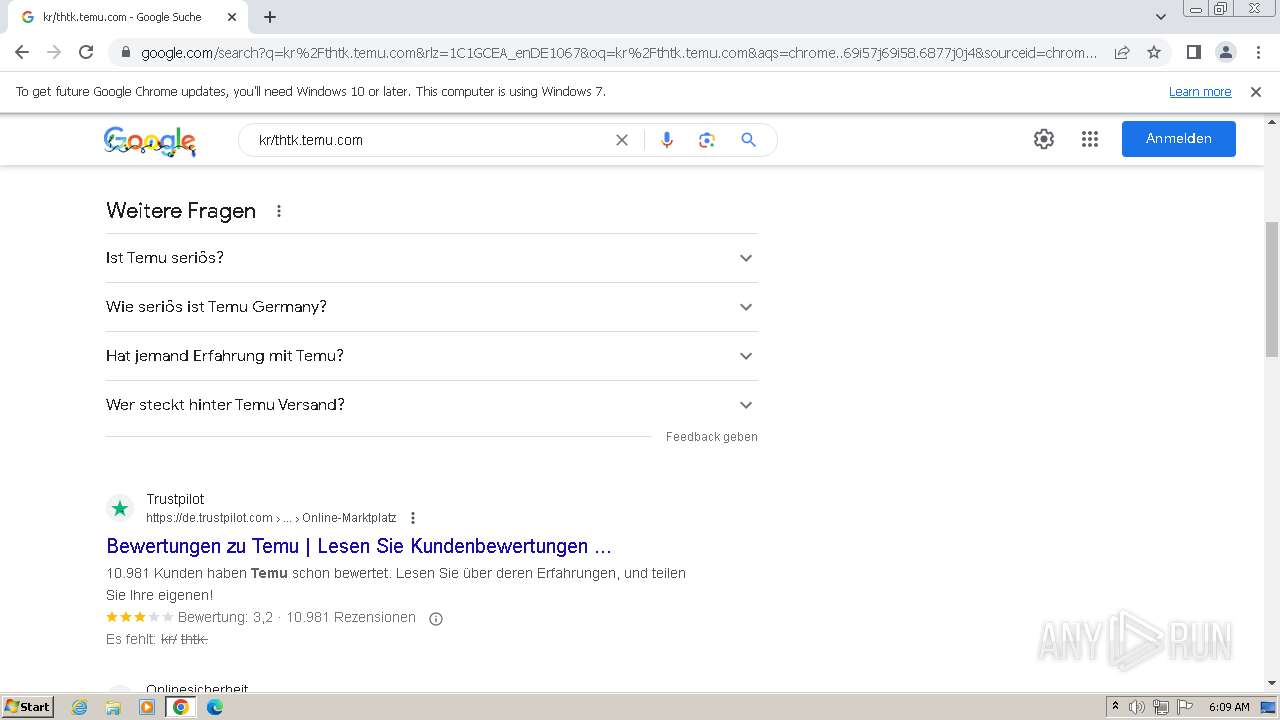Open the Chrome profile avatar

(x=1226, y=53)
